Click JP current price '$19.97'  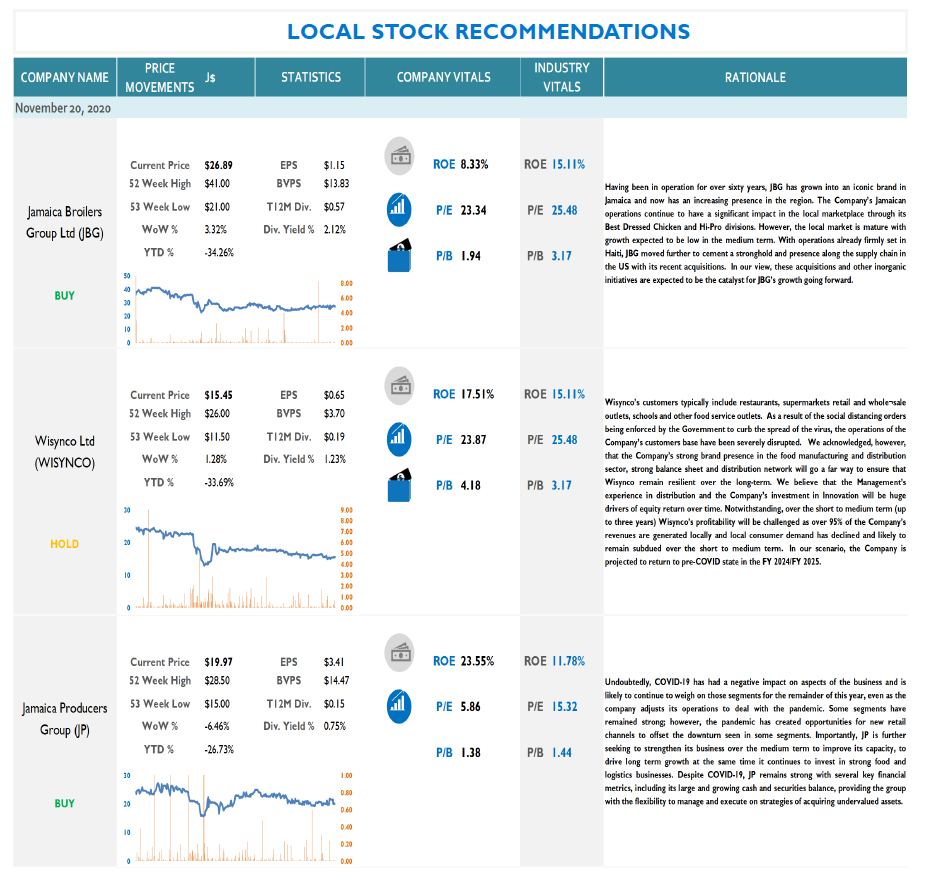coord(218,662)
